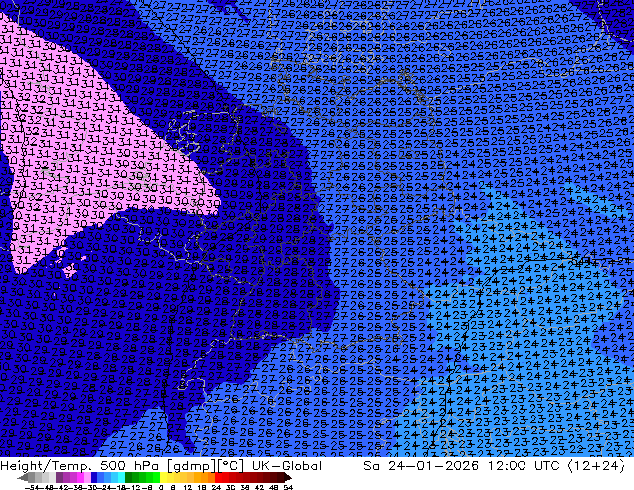Click the right arrow end of color scale
The image size is (634, 490).
click(288, 478)
